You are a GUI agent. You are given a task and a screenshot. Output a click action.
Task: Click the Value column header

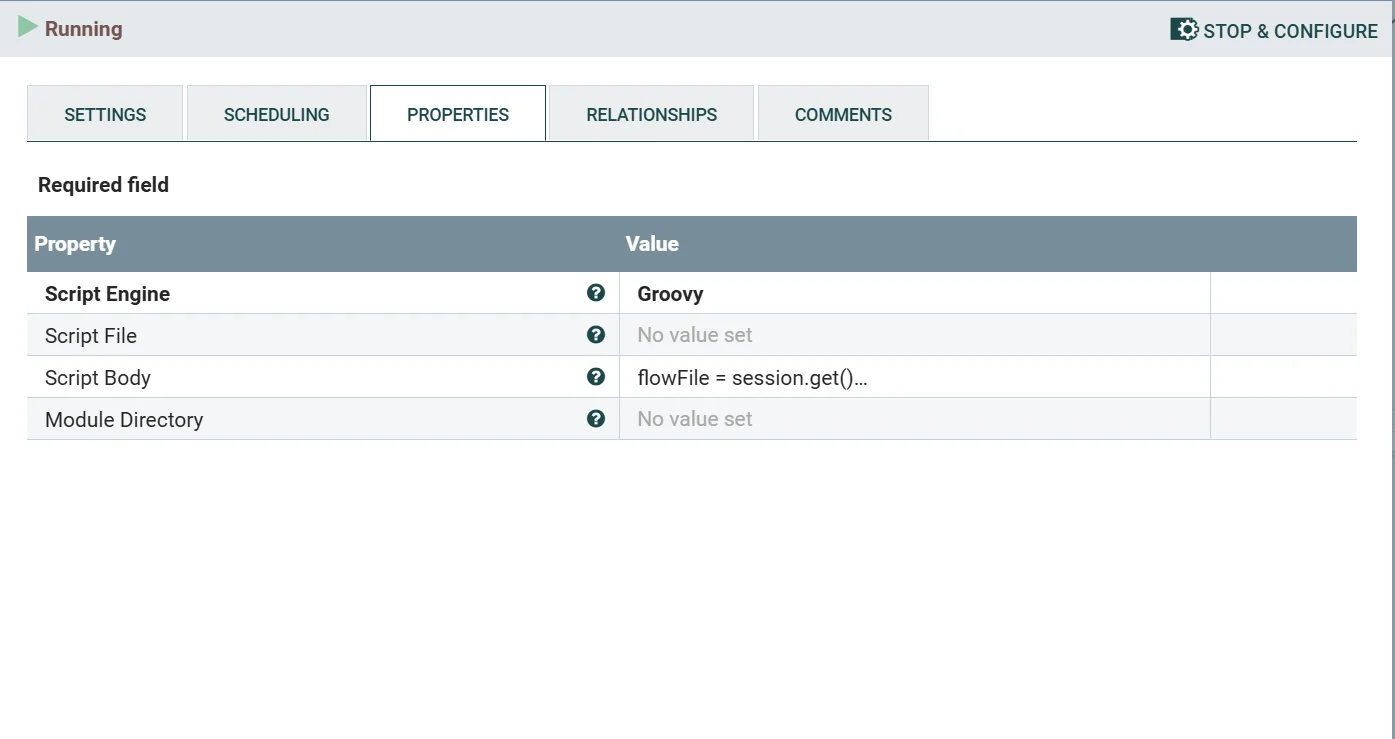pyautogui.click(x=652, y=244)
